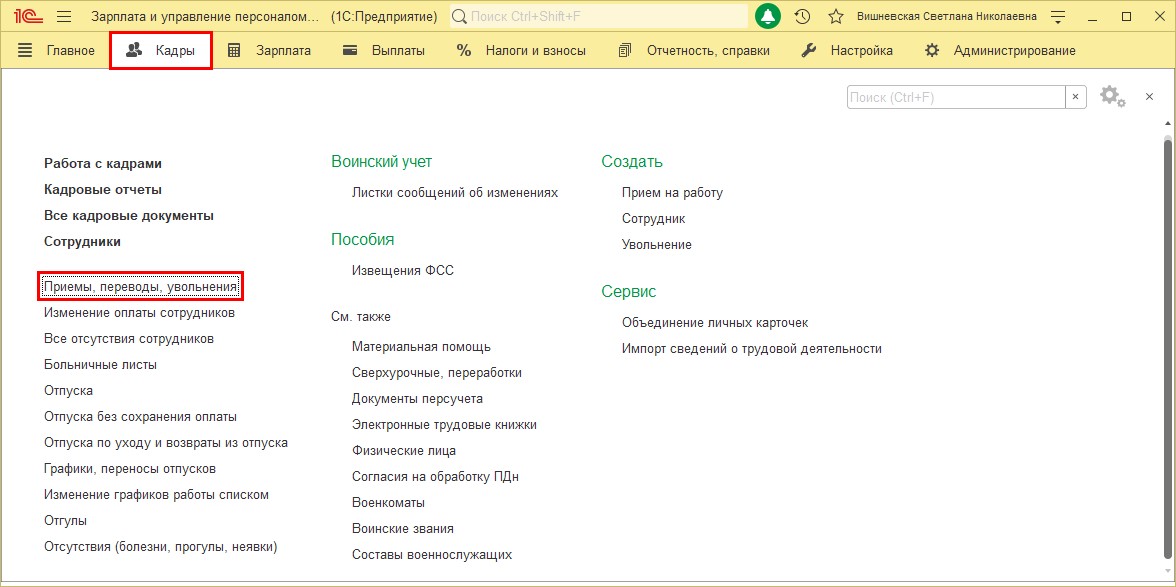The image size is (1176, 587).
Task: Focus the Поиск (Ctrl+F) search field
Action: 956,97
